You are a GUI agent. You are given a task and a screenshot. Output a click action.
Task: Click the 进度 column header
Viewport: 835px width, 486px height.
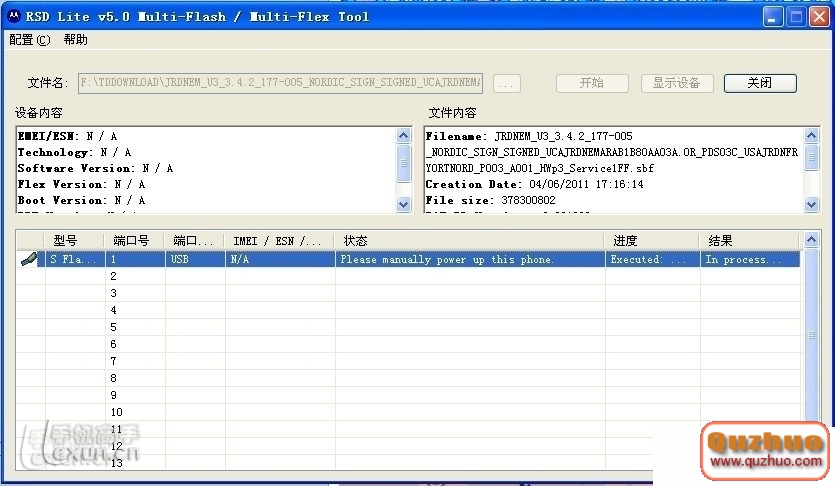pyautogui.click(x=652, y=241)
